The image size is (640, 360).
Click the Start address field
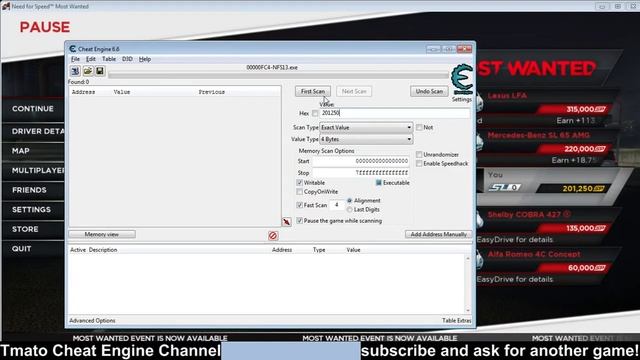point(361,161)
